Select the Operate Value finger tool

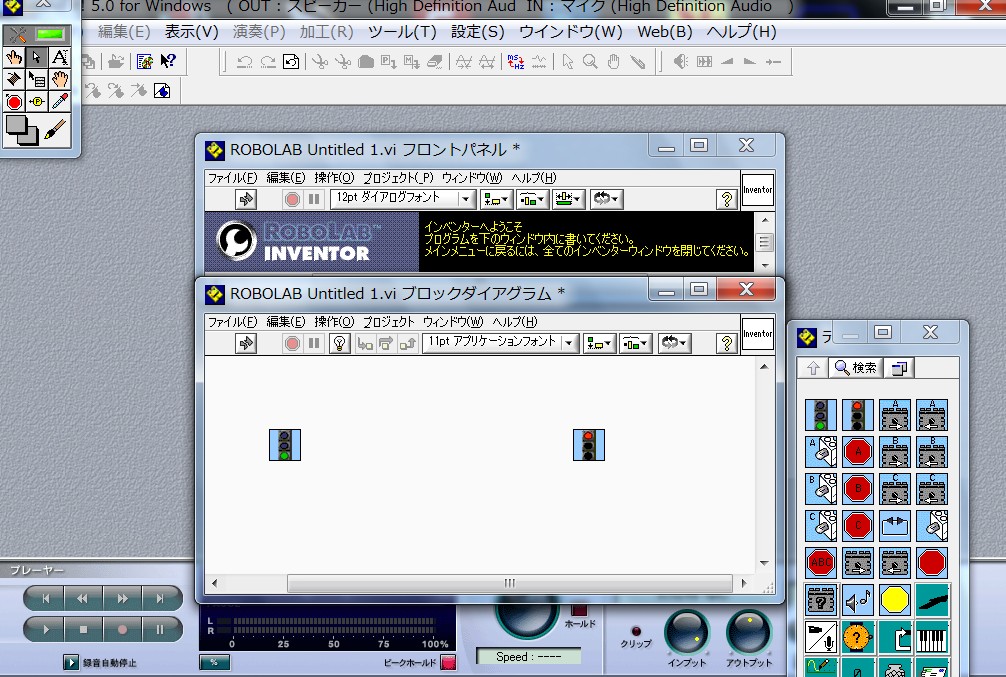[13, 58]
